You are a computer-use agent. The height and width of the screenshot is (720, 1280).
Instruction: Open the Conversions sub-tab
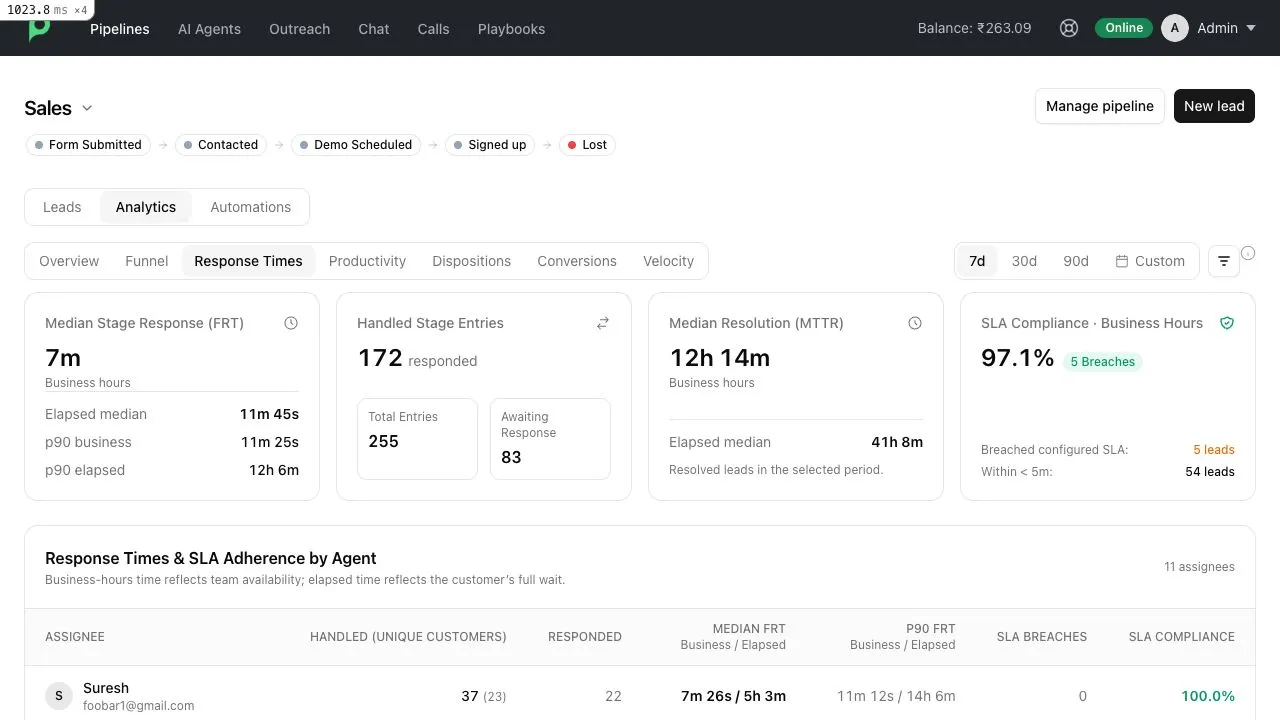[577, 261]
